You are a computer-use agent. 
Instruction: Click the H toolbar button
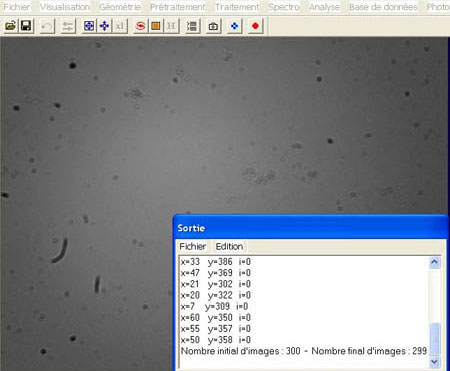(171, 26)
